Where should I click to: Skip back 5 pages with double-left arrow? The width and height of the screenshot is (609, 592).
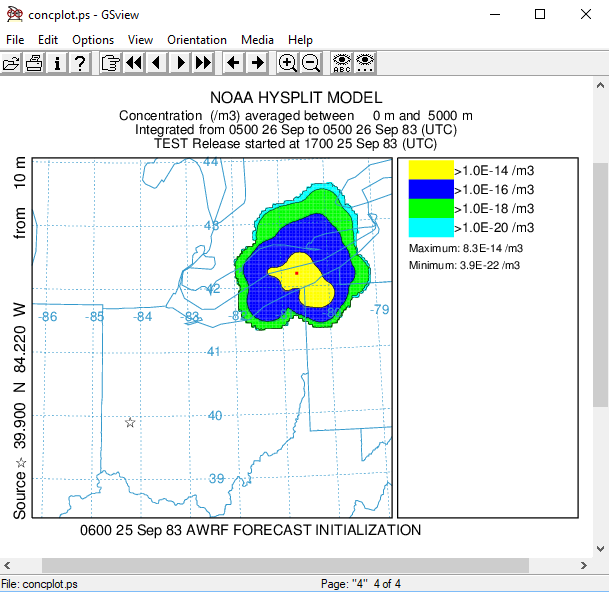coord(134,63)
